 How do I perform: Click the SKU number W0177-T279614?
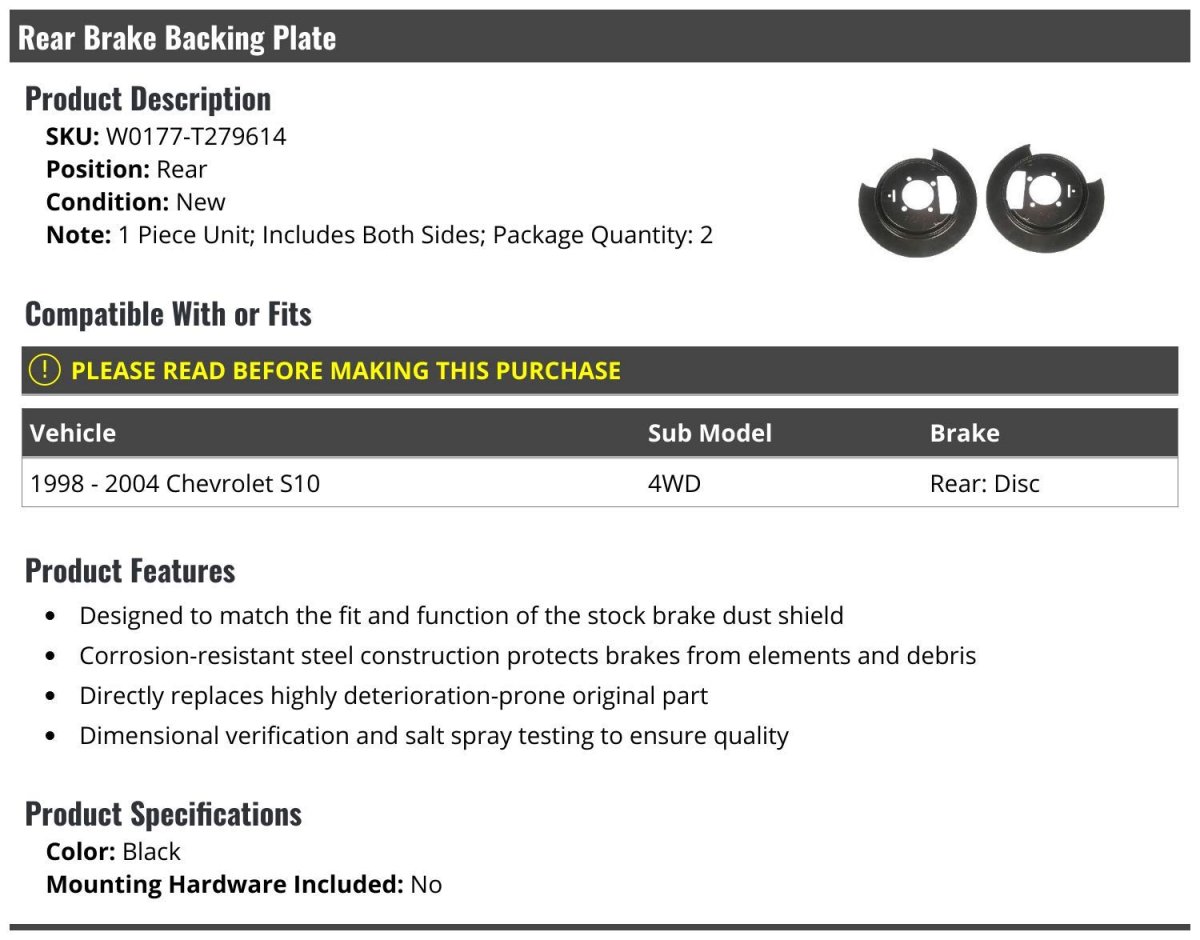[196, 137]
